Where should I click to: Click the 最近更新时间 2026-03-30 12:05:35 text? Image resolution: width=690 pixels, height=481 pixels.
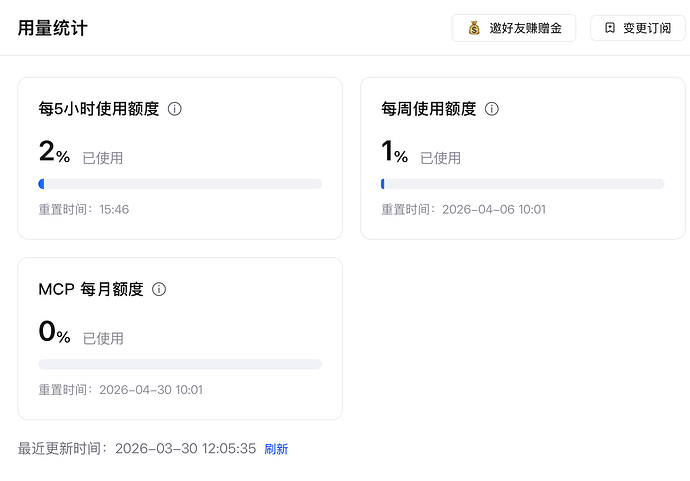click(x=137, y=448)
